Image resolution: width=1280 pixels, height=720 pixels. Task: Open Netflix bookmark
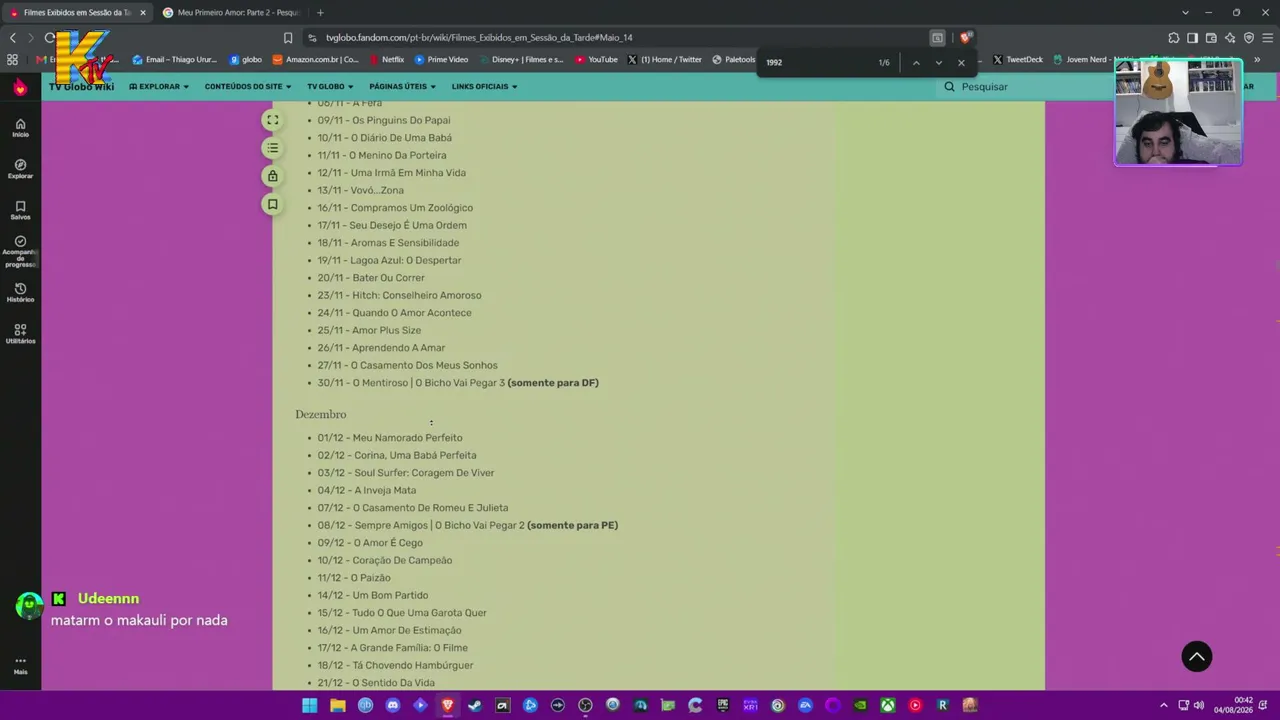[386, 60]
